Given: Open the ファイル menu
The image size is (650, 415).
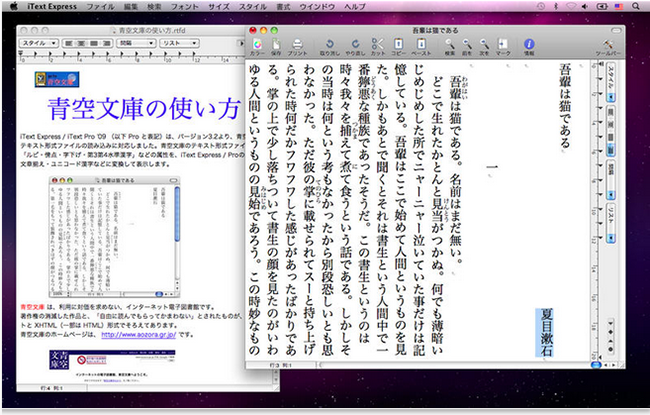Looking at the screenshot, I should coord(101,6).
